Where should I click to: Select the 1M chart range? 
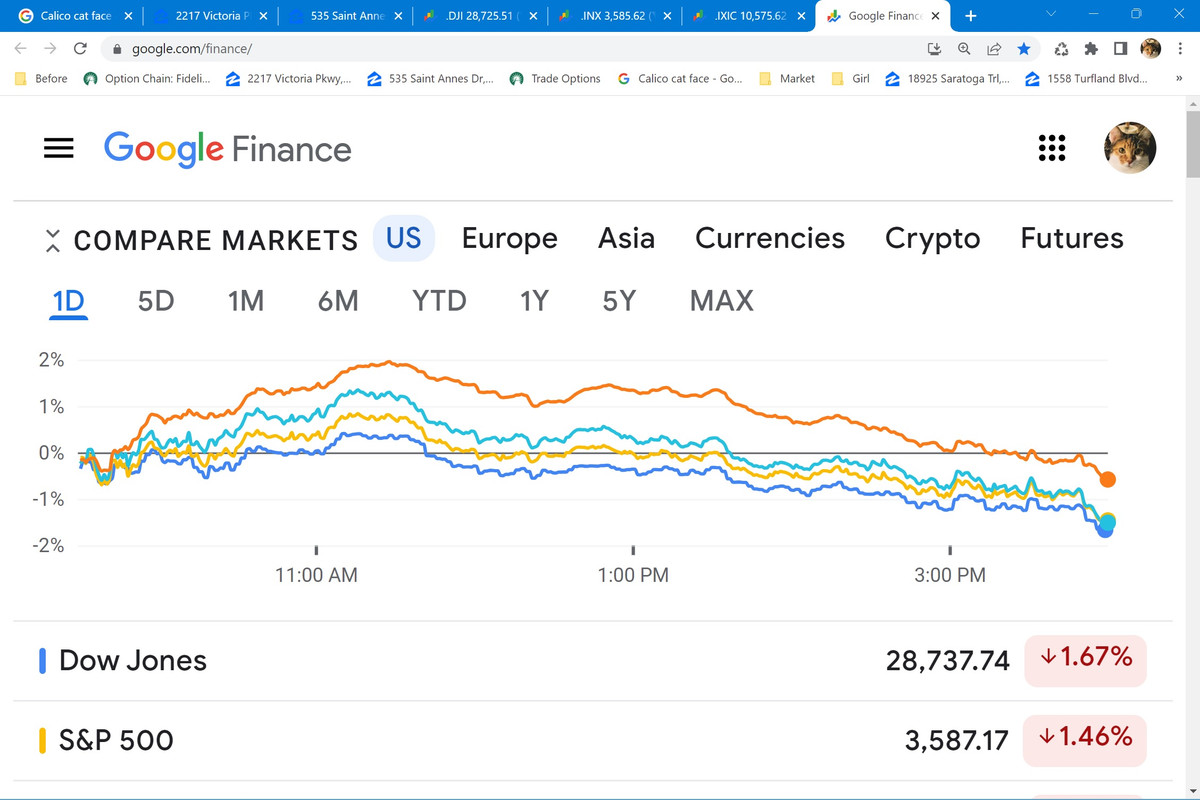[246, 300]
